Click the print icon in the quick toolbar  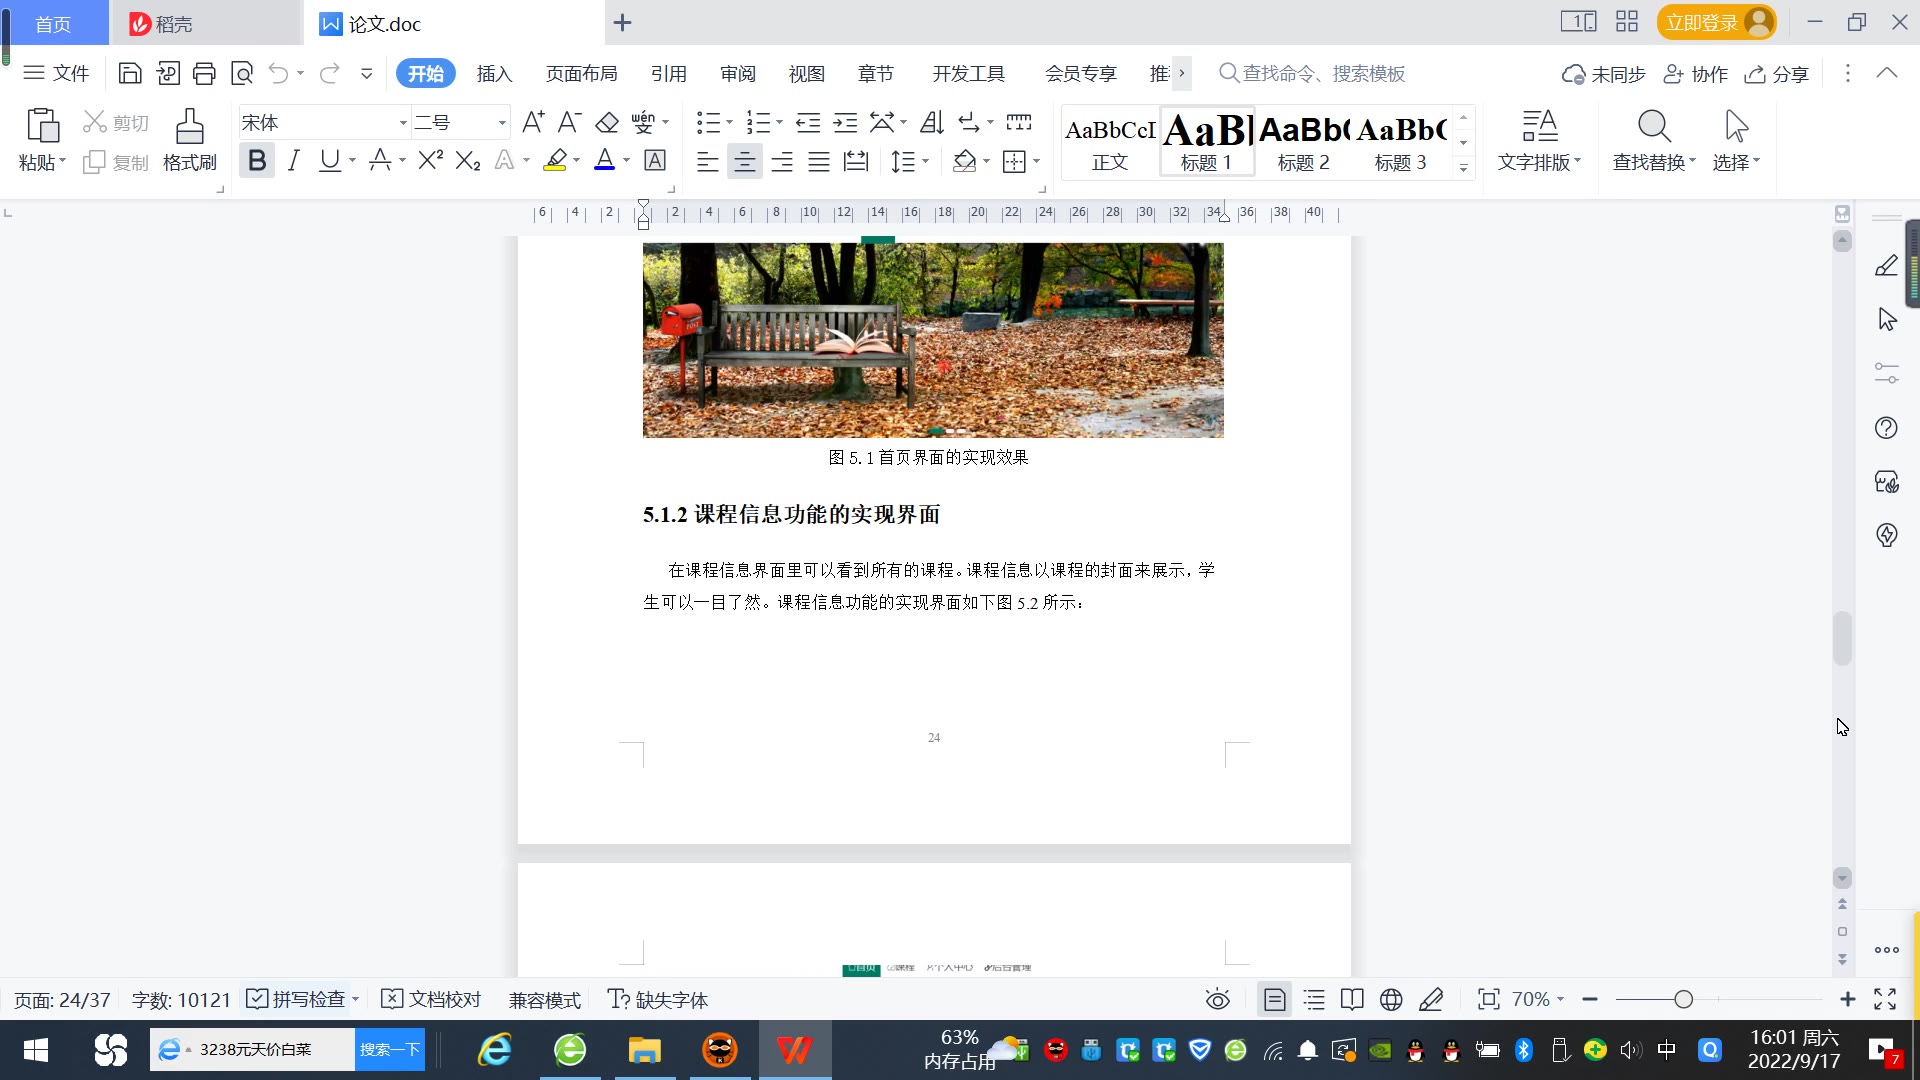point(204,73)
